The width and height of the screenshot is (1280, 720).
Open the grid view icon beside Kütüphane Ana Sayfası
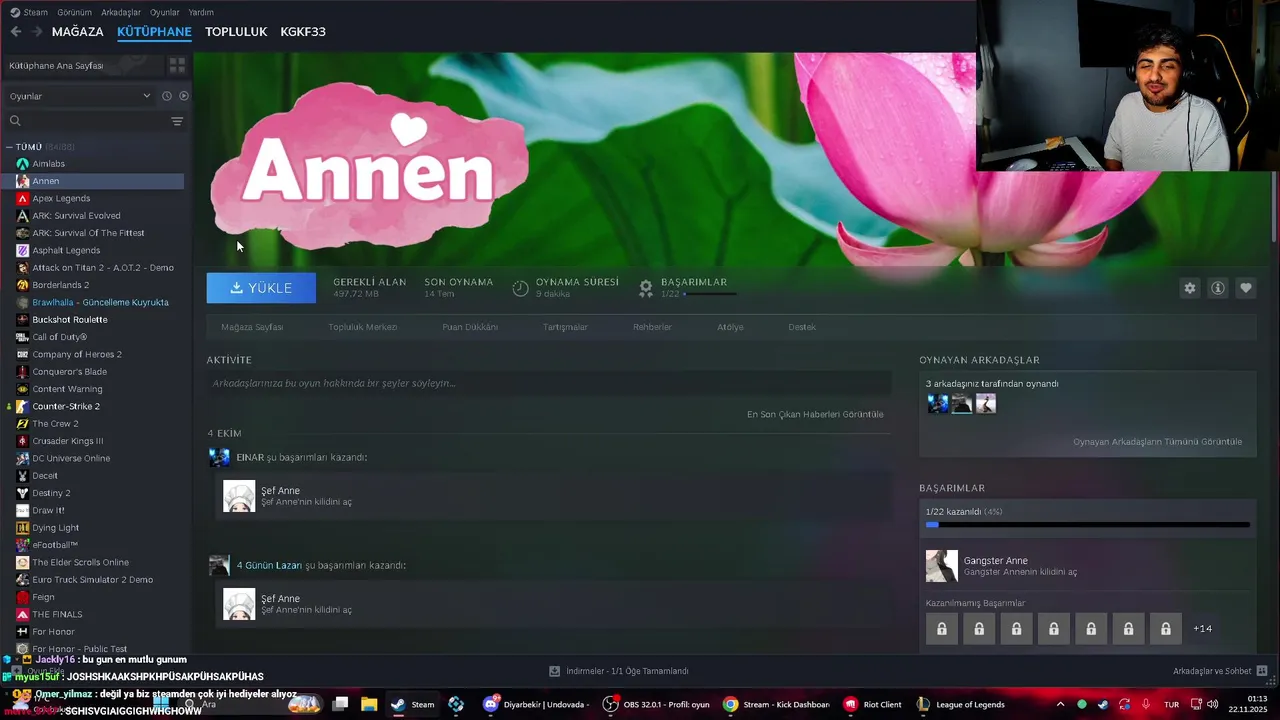point(177,65)
